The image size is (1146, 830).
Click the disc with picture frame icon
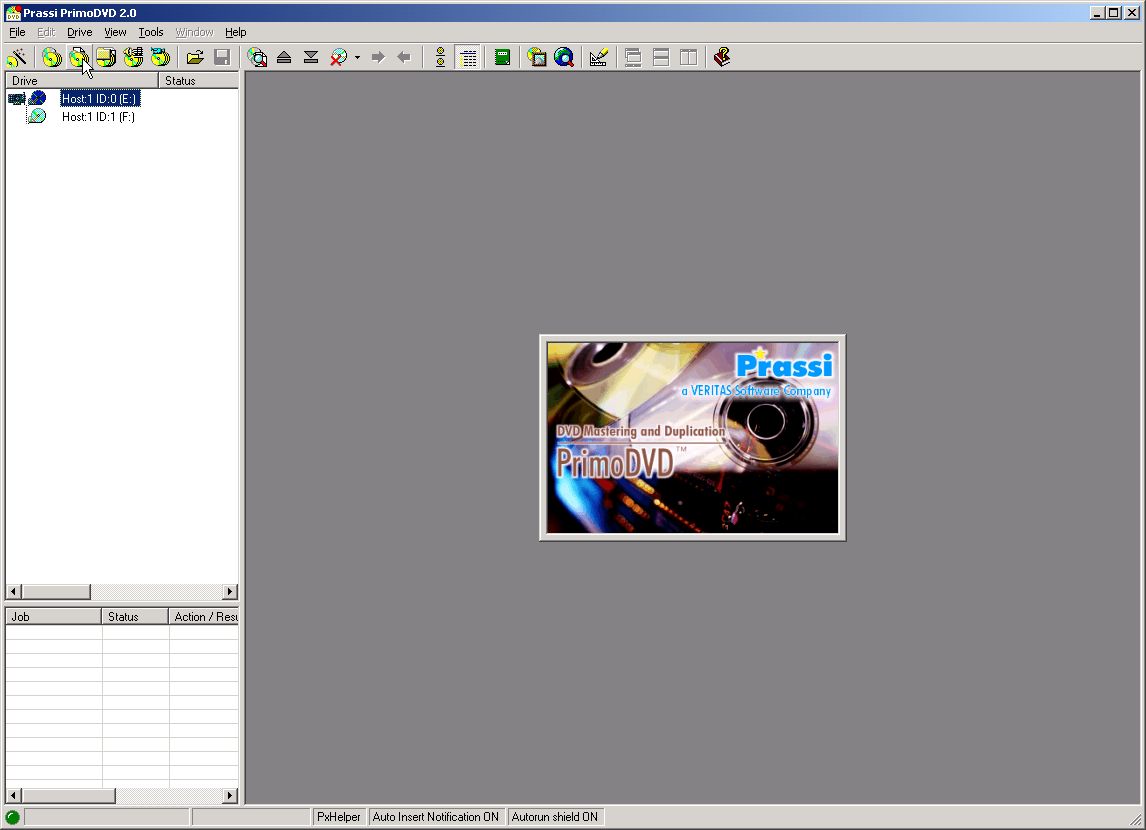tap(536, 57)
